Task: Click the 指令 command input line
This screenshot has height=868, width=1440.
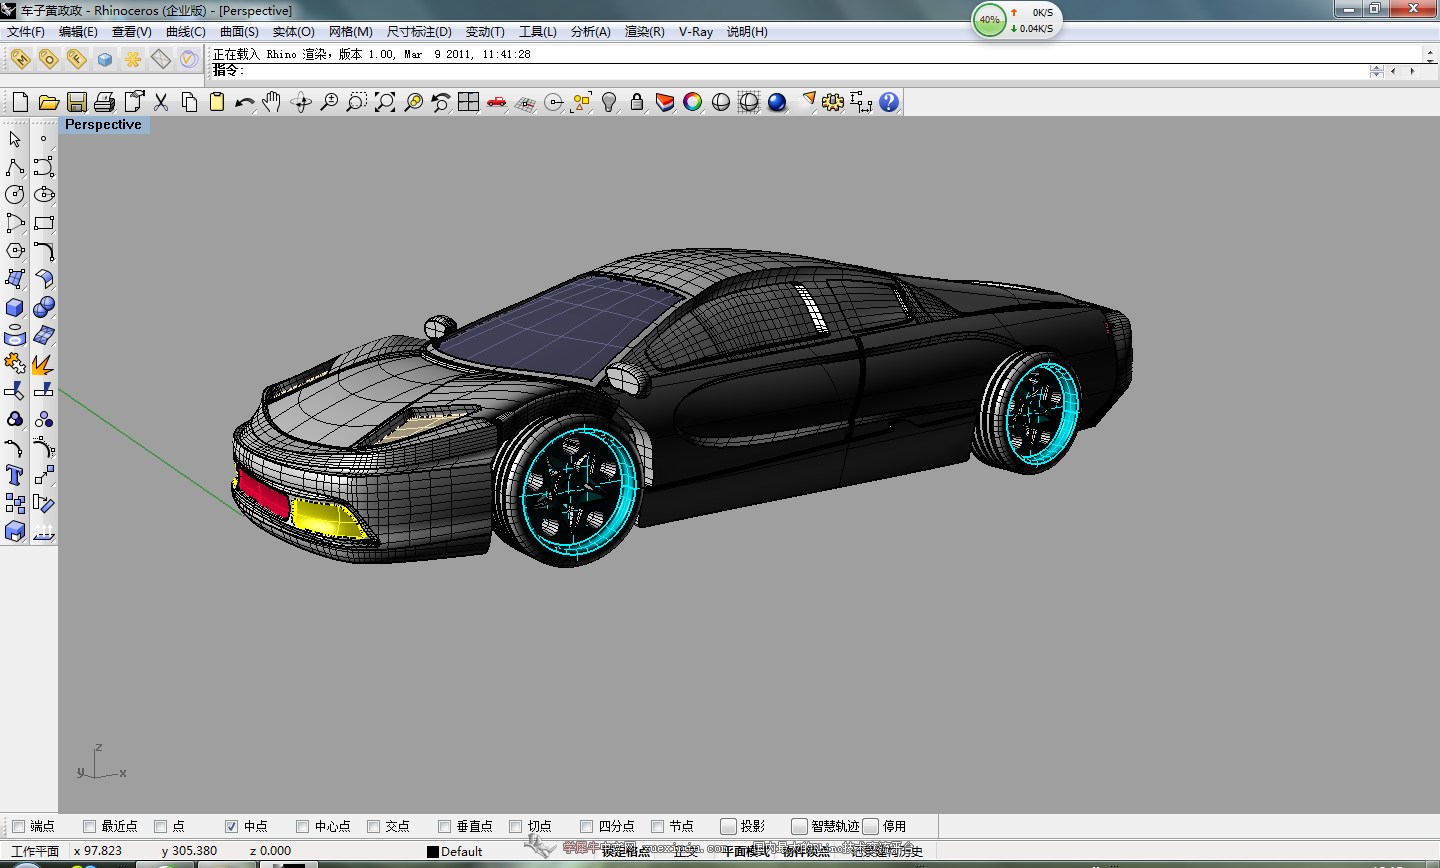Action: [x=790, y=71]
